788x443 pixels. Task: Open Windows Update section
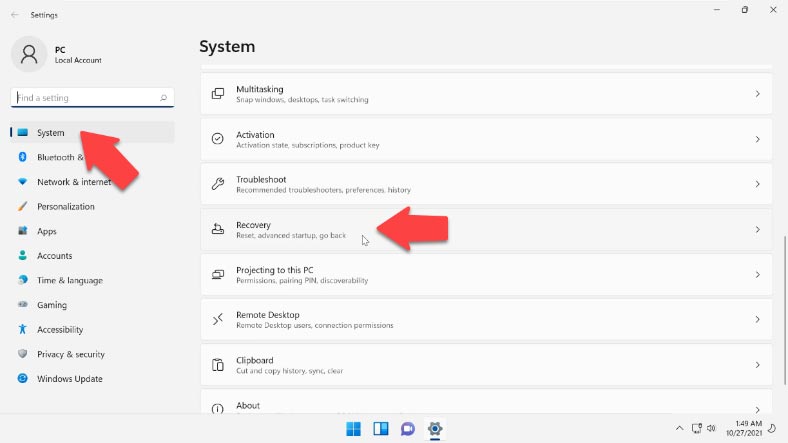click(x=92, y=379)
